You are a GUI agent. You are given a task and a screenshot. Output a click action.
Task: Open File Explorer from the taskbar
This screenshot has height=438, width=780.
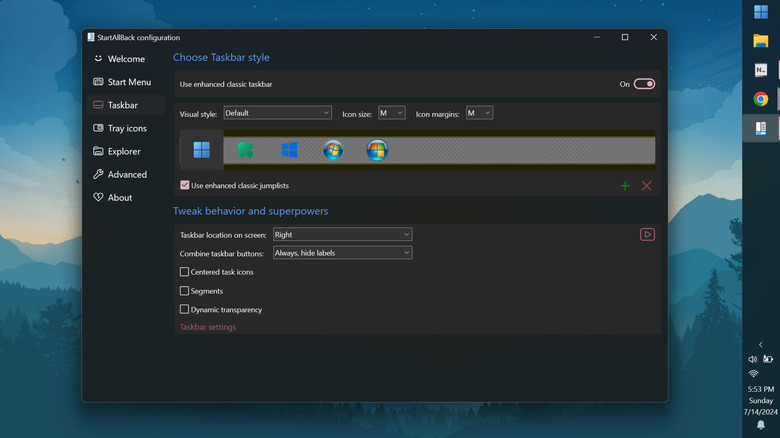(761, 41)
